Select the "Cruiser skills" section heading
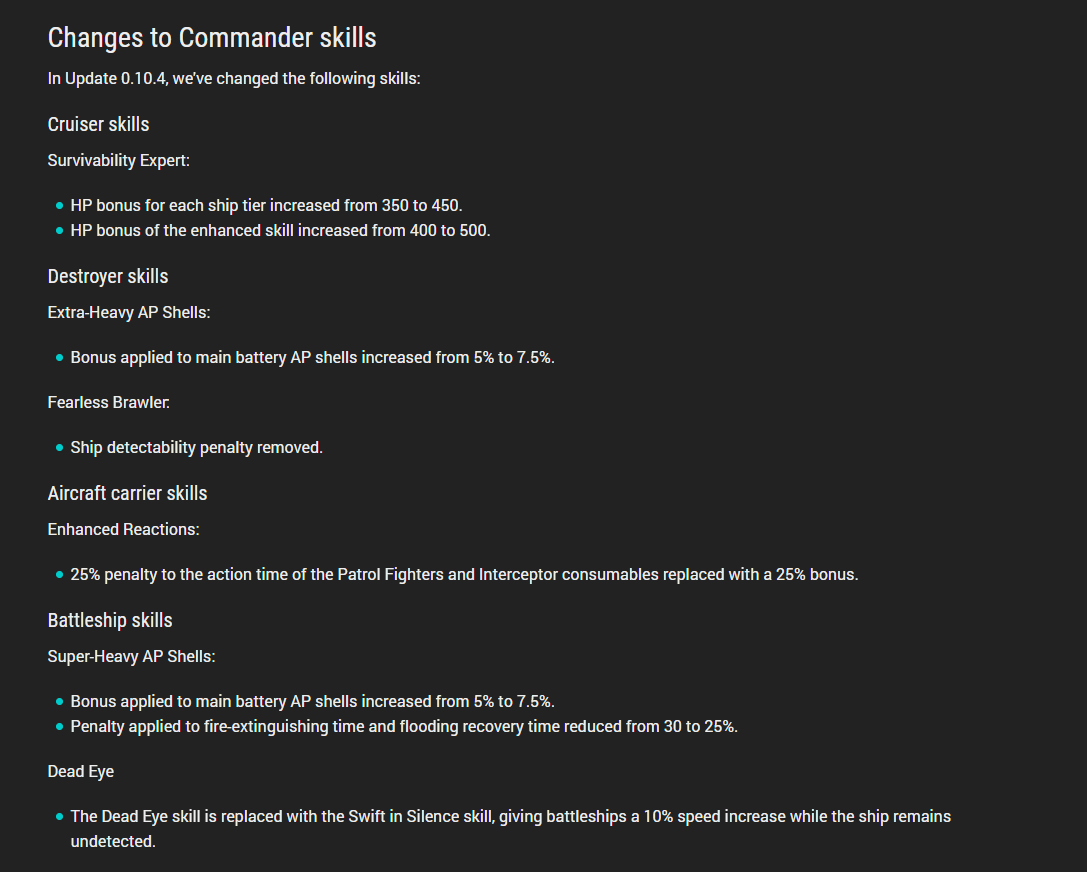This screenshot has width=1087, height=872. point(98,124)
